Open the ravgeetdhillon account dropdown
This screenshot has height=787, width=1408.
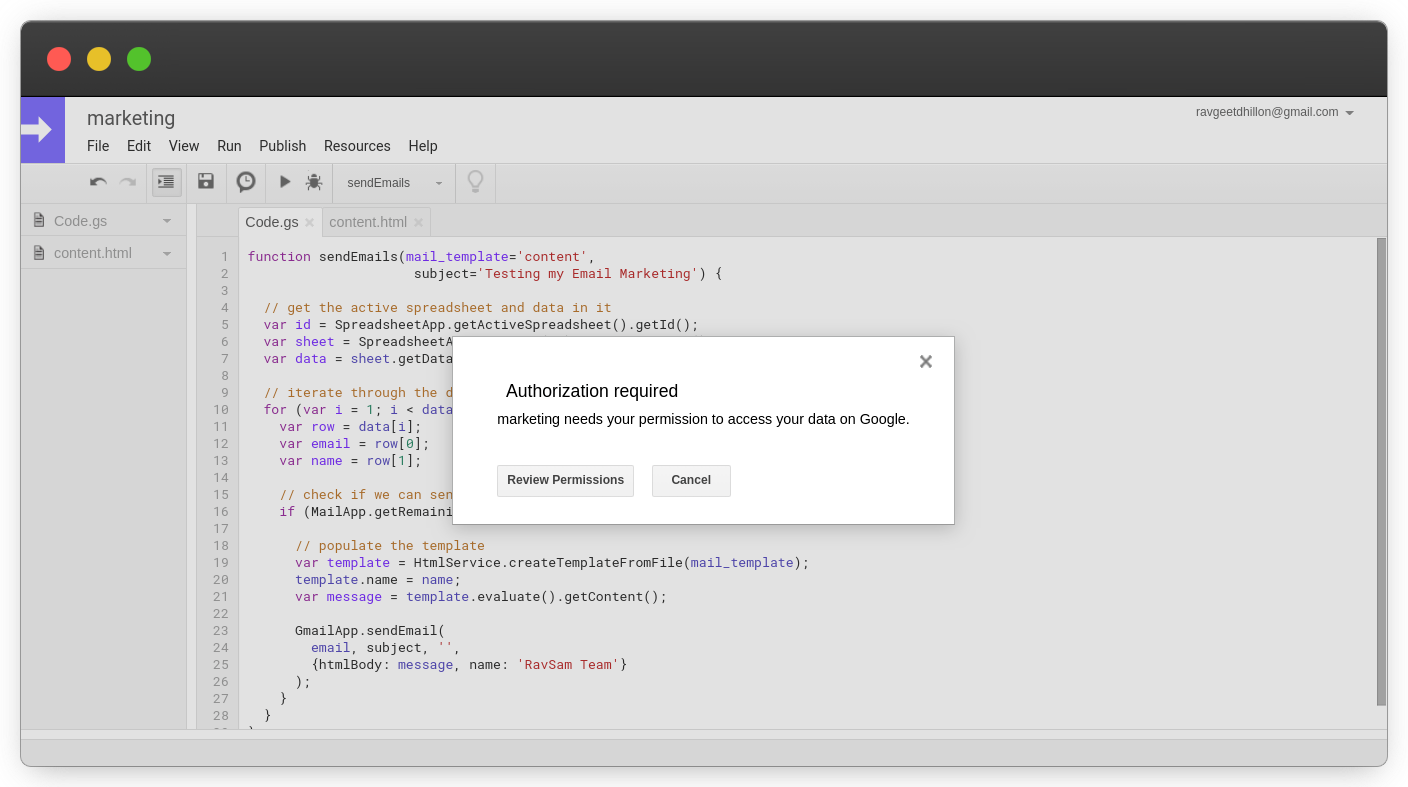(1350, 112)
